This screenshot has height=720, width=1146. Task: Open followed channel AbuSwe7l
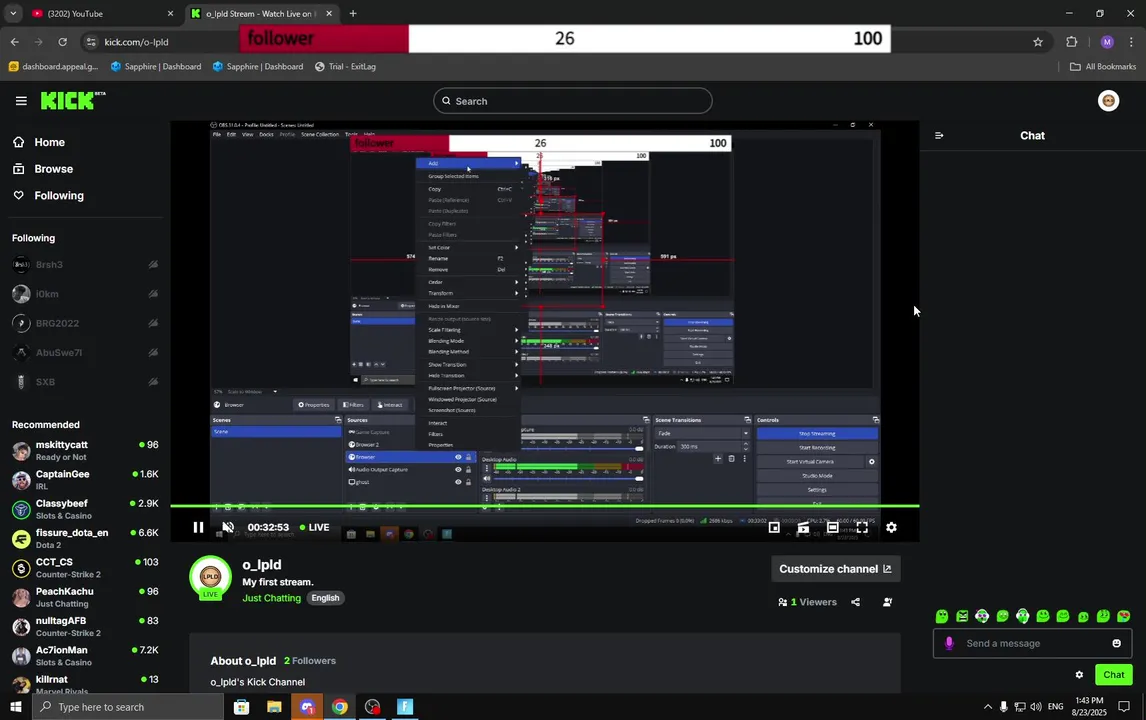coord(86,352)
